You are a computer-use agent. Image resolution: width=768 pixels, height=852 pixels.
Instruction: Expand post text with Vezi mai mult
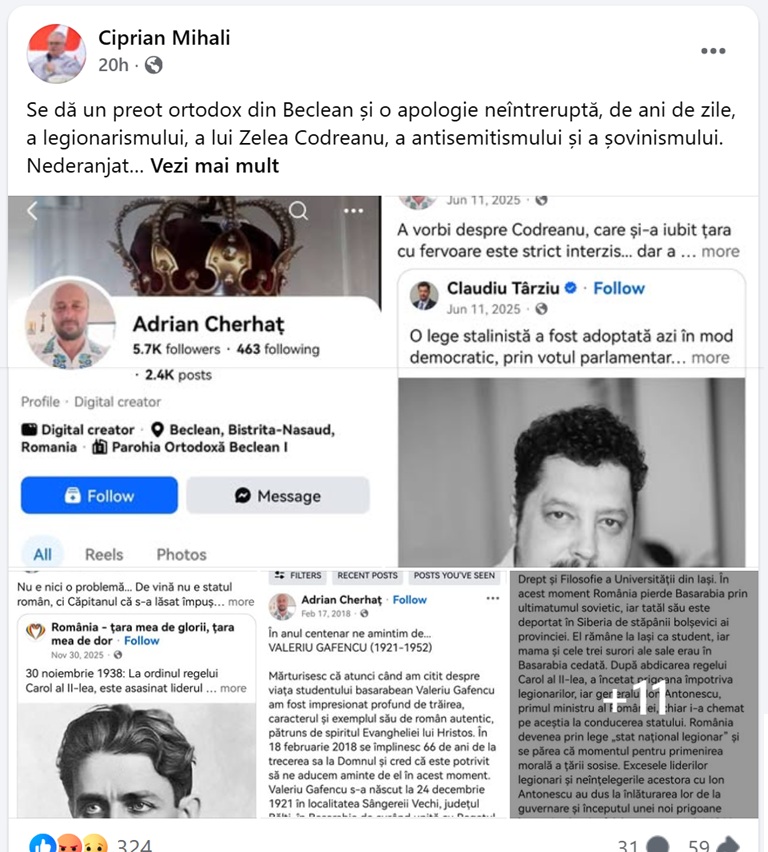point(215,166)
